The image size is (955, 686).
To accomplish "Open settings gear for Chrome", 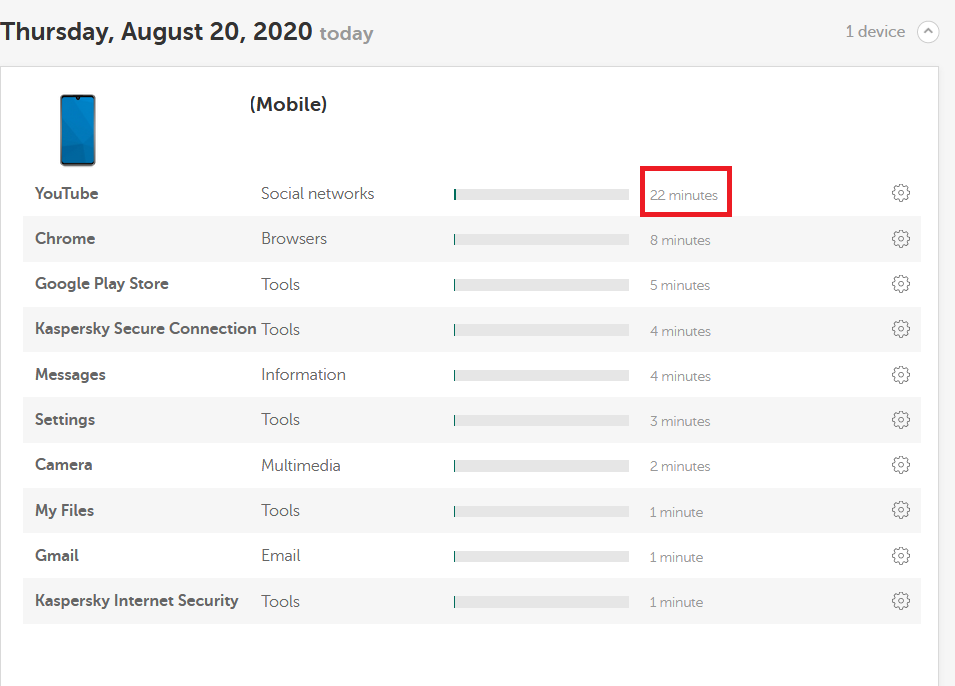I will click(901, 239).
